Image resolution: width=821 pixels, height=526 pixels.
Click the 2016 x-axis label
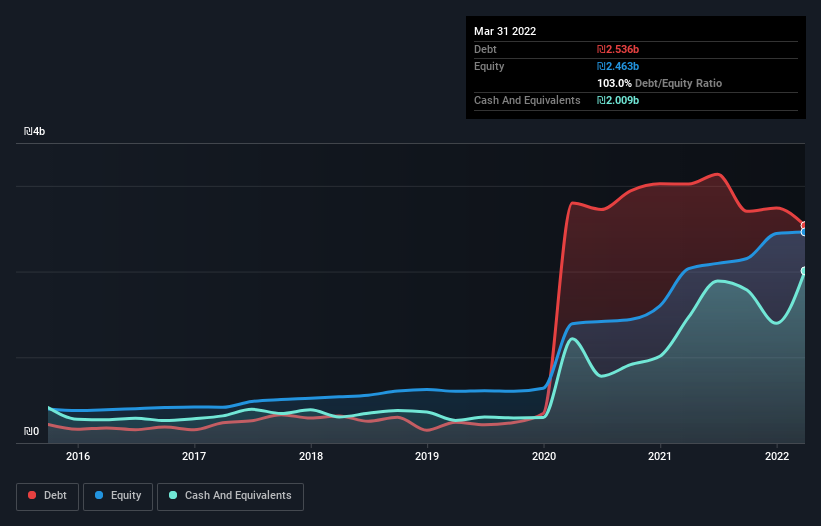point(78,456)
